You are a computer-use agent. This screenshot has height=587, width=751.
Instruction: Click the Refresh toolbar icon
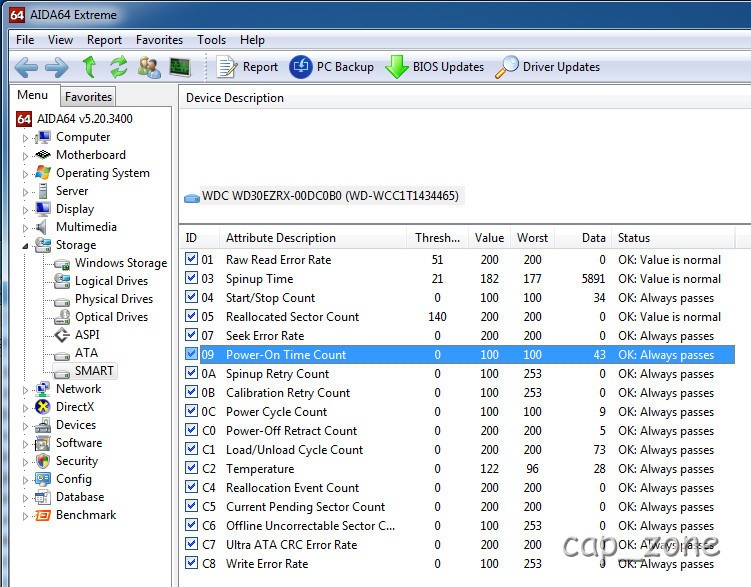pos(118,67)
